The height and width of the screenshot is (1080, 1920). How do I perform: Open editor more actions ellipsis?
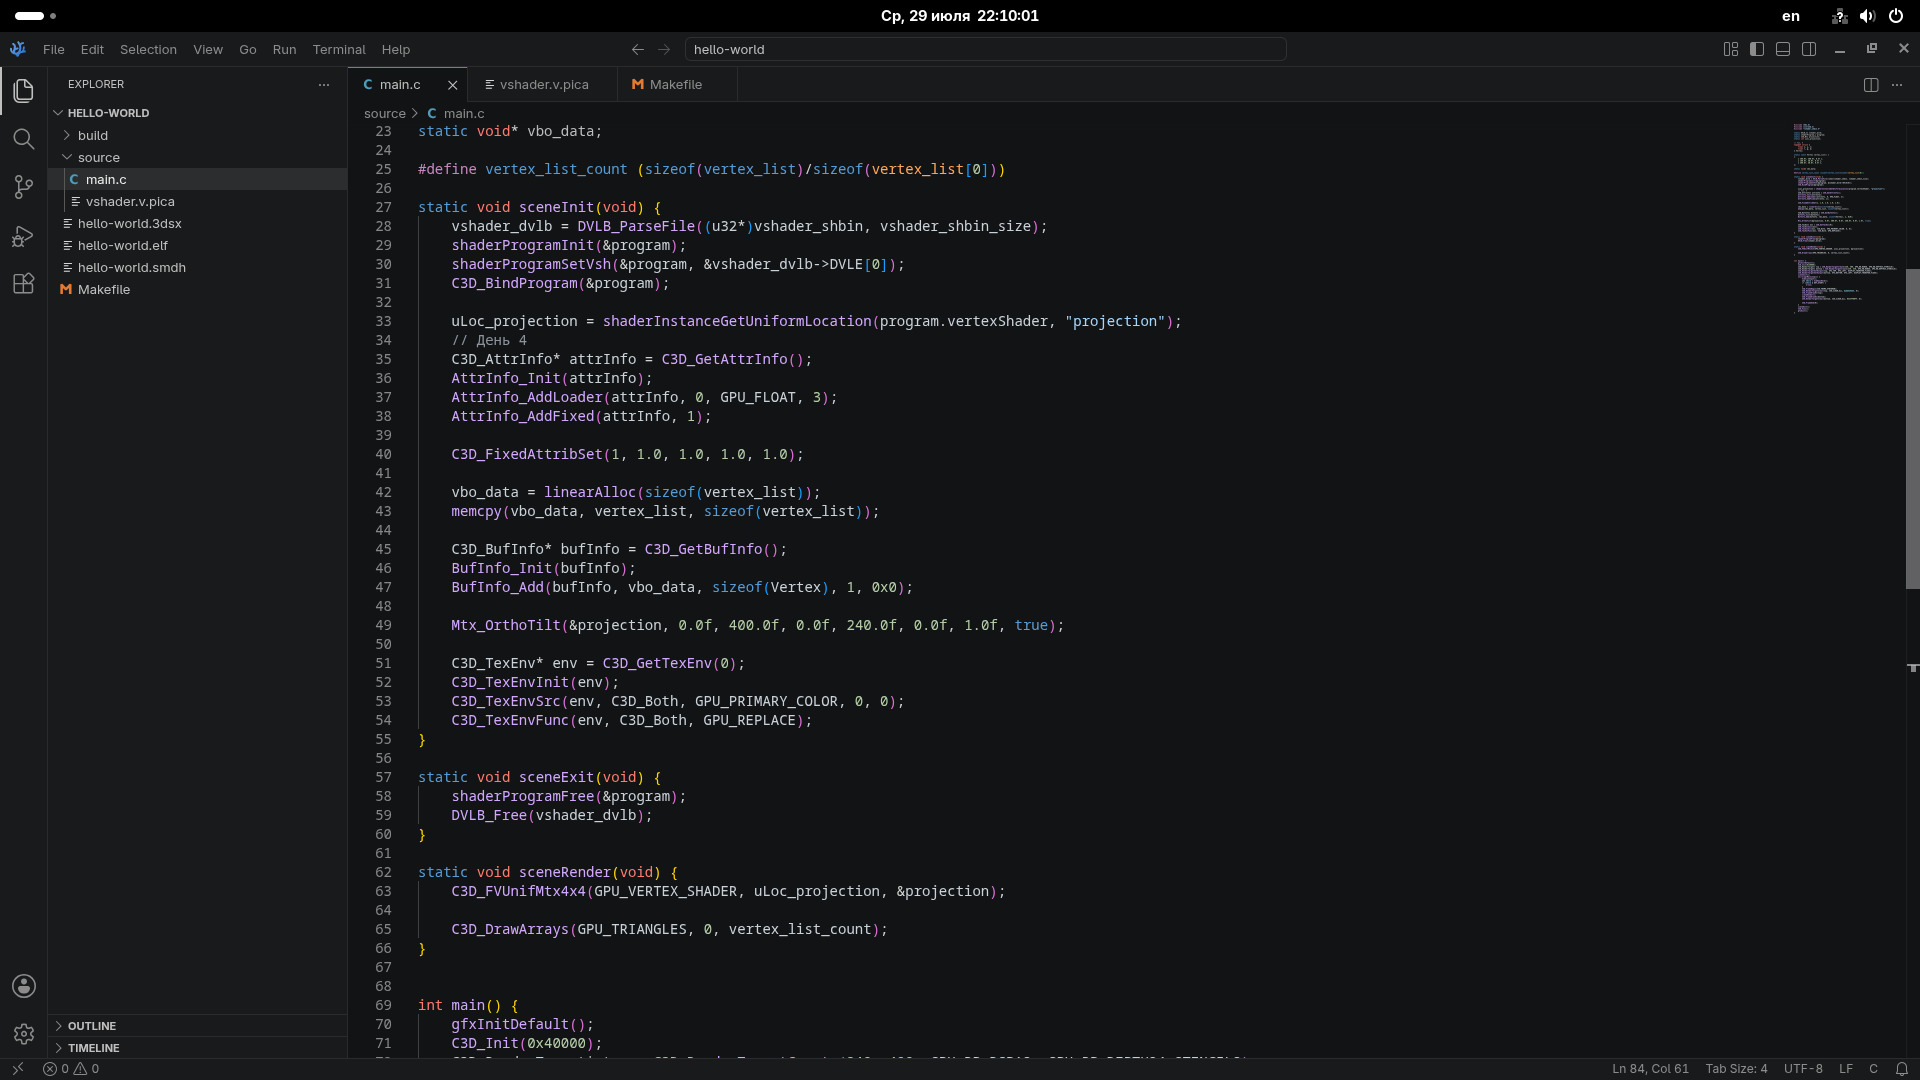(1897, 85)
